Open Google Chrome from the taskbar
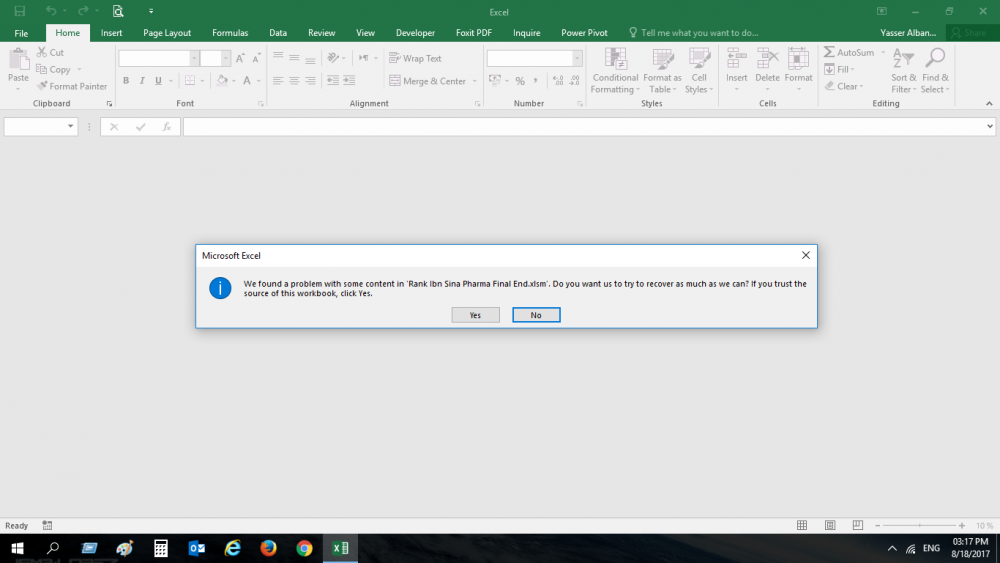1000x563 pixels. 304,548
